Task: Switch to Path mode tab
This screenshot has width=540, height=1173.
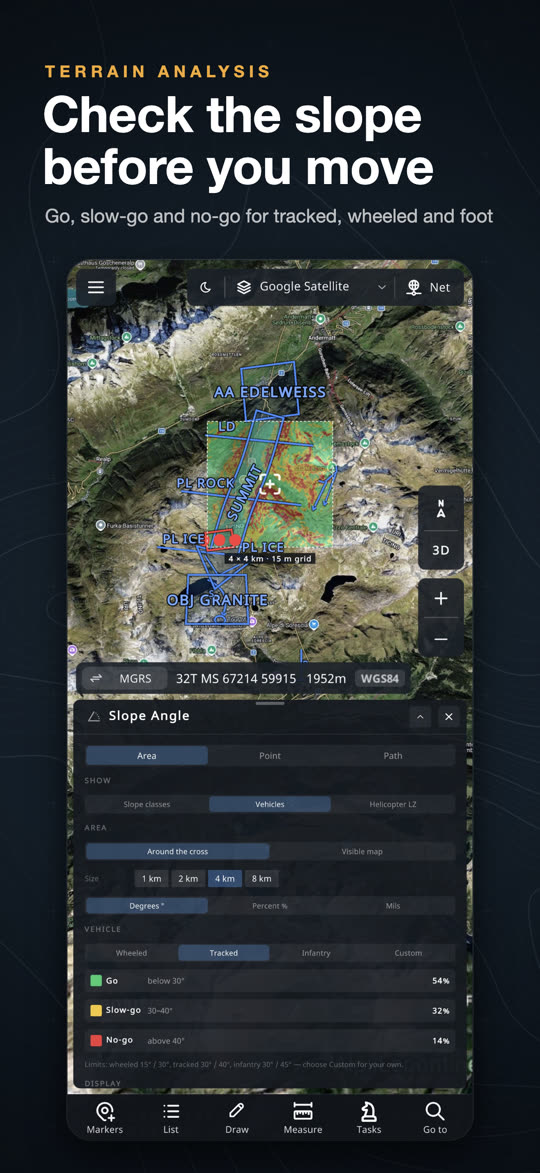Action: point(393,756)
